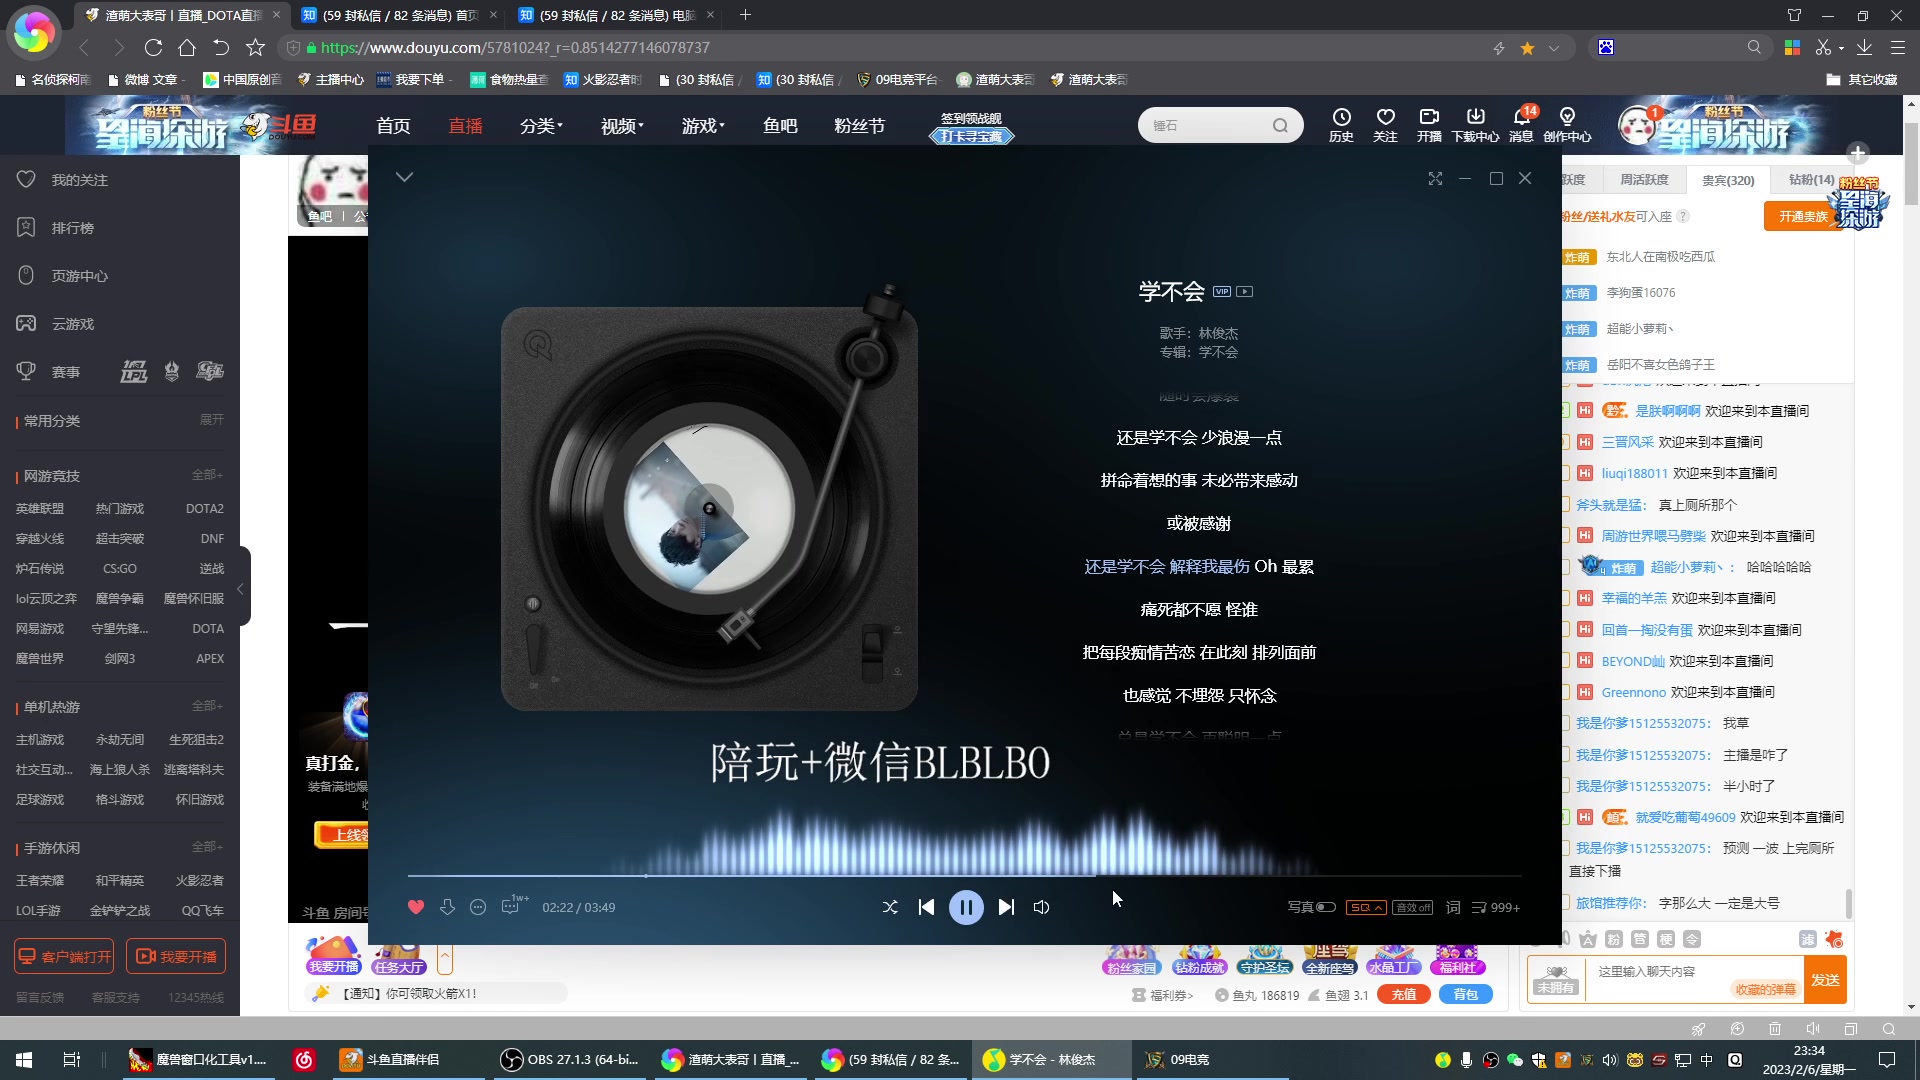Open the 关注 heart icon in header
1920x1080 pixels.
1385,125
